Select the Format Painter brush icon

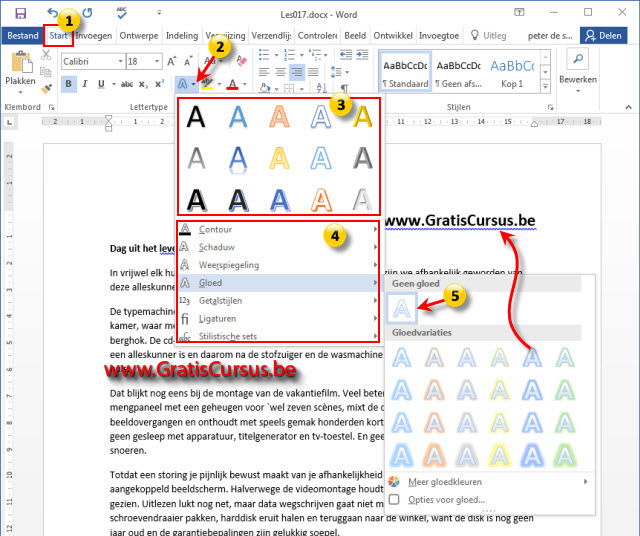pyautogui.click(x=46, y=88)
